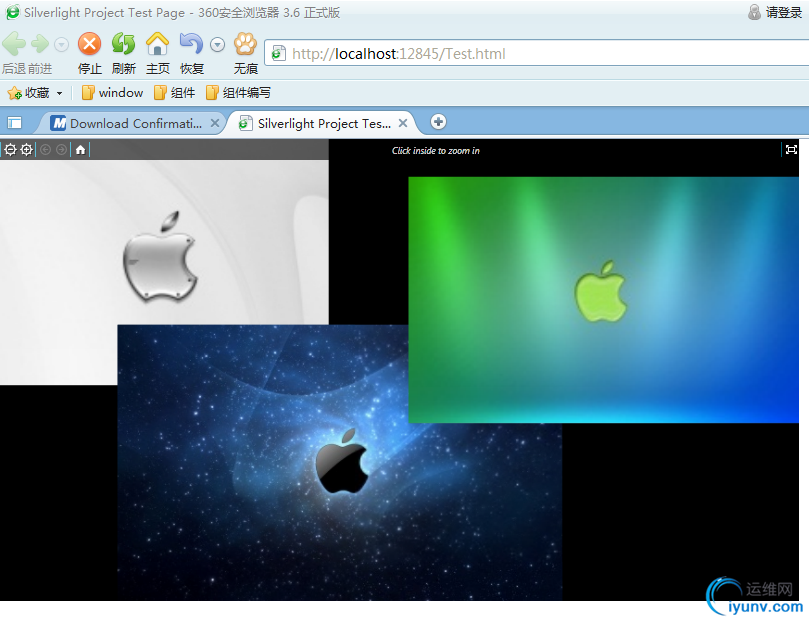Click the first zoom control in viewer toolbar

point(10,150)
